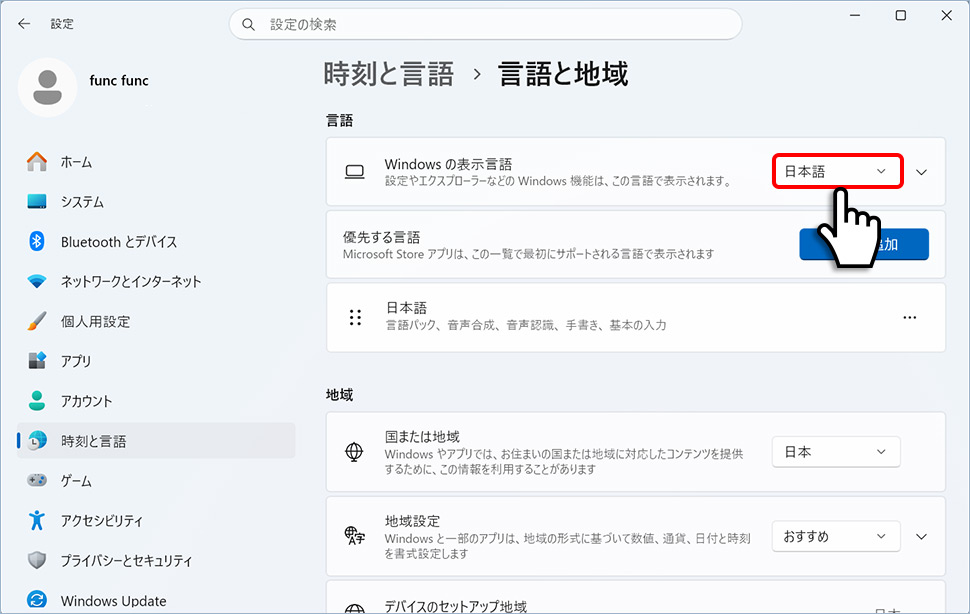Click the Bluetooth icon in sidebar
Image resolution: width=970 pixels, height=614 pixels.
coord(37,241)
